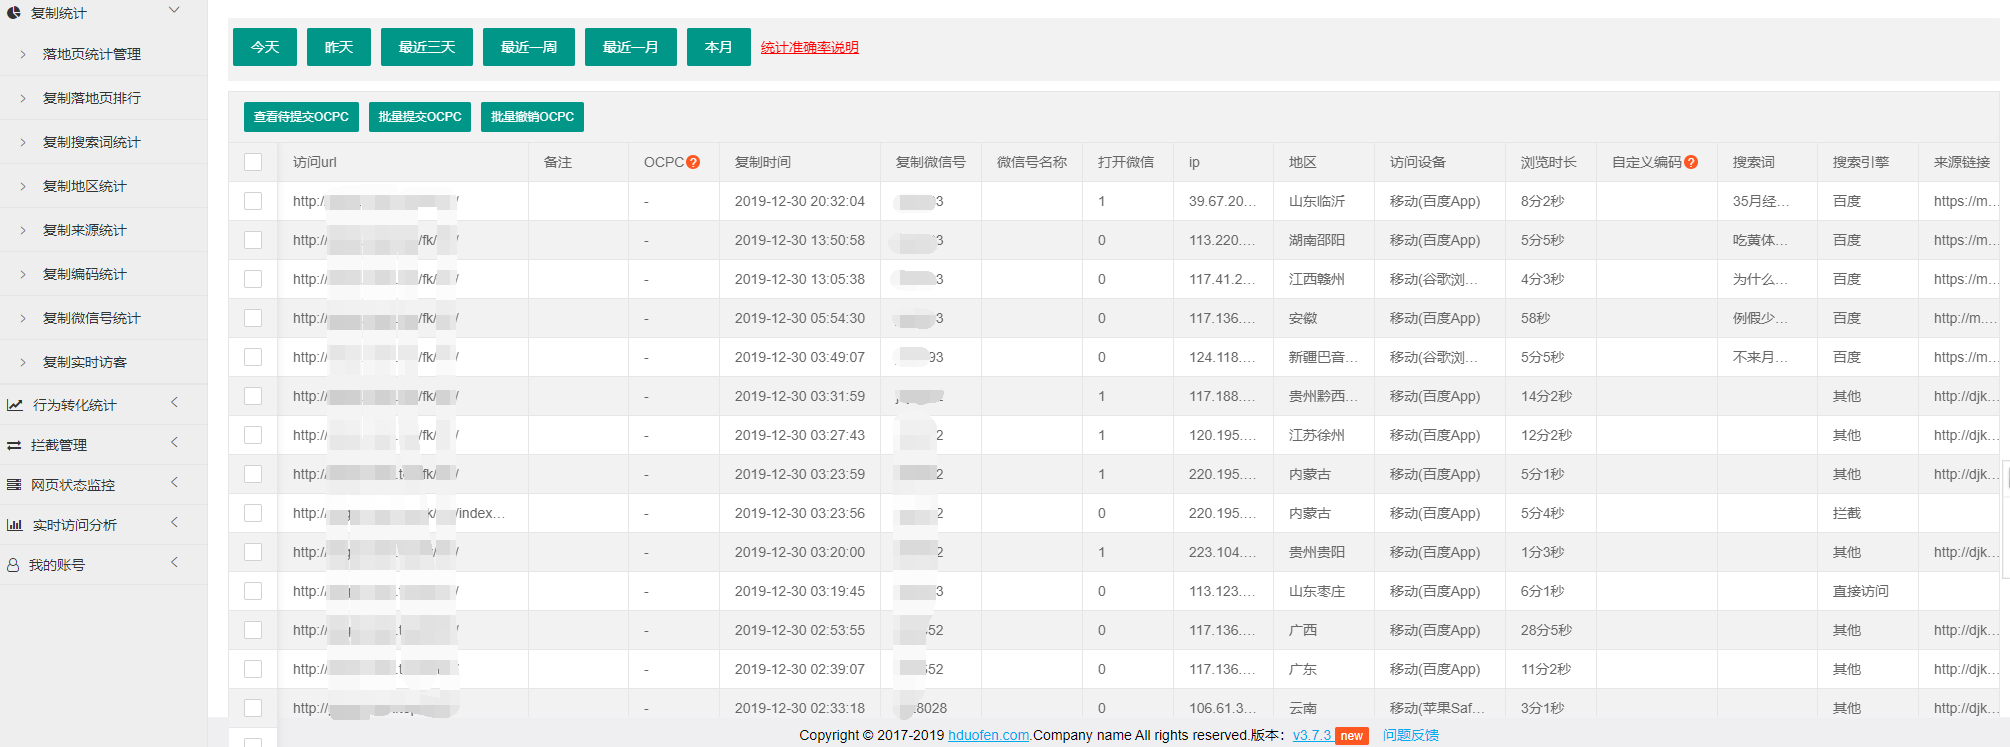Image resolution: width=2010 pixels, height=747 pixels.
Task: Expand the 网页状态监控 menu chevron
Action: point(174,482)
